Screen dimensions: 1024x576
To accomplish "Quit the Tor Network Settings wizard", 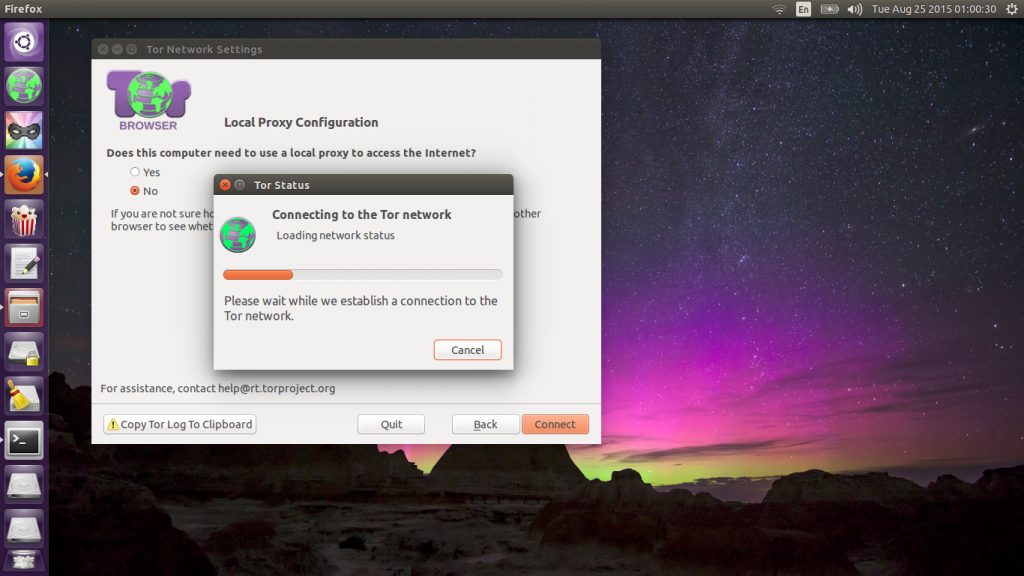I will (391, 424).
